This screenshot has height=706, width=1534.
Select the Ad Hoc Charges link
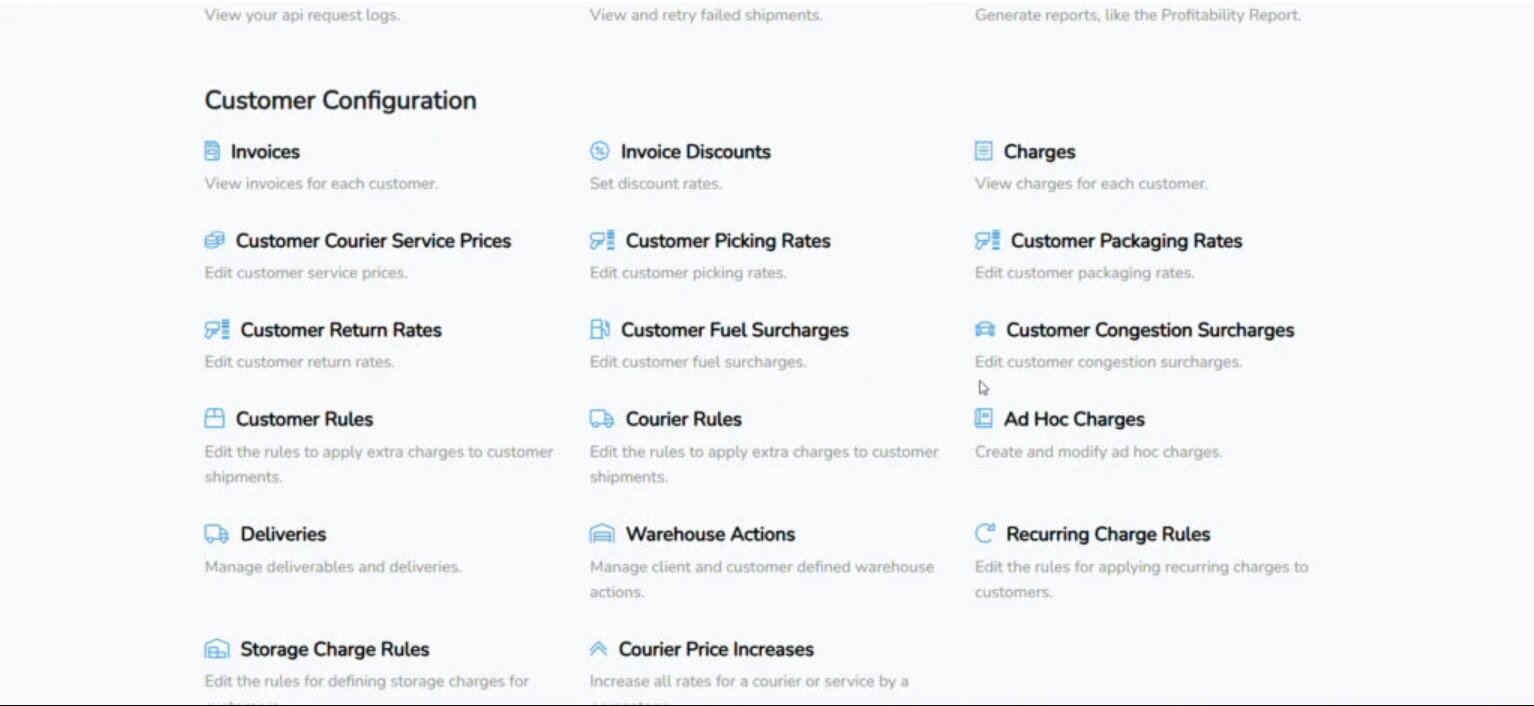tap(1074, 419)
